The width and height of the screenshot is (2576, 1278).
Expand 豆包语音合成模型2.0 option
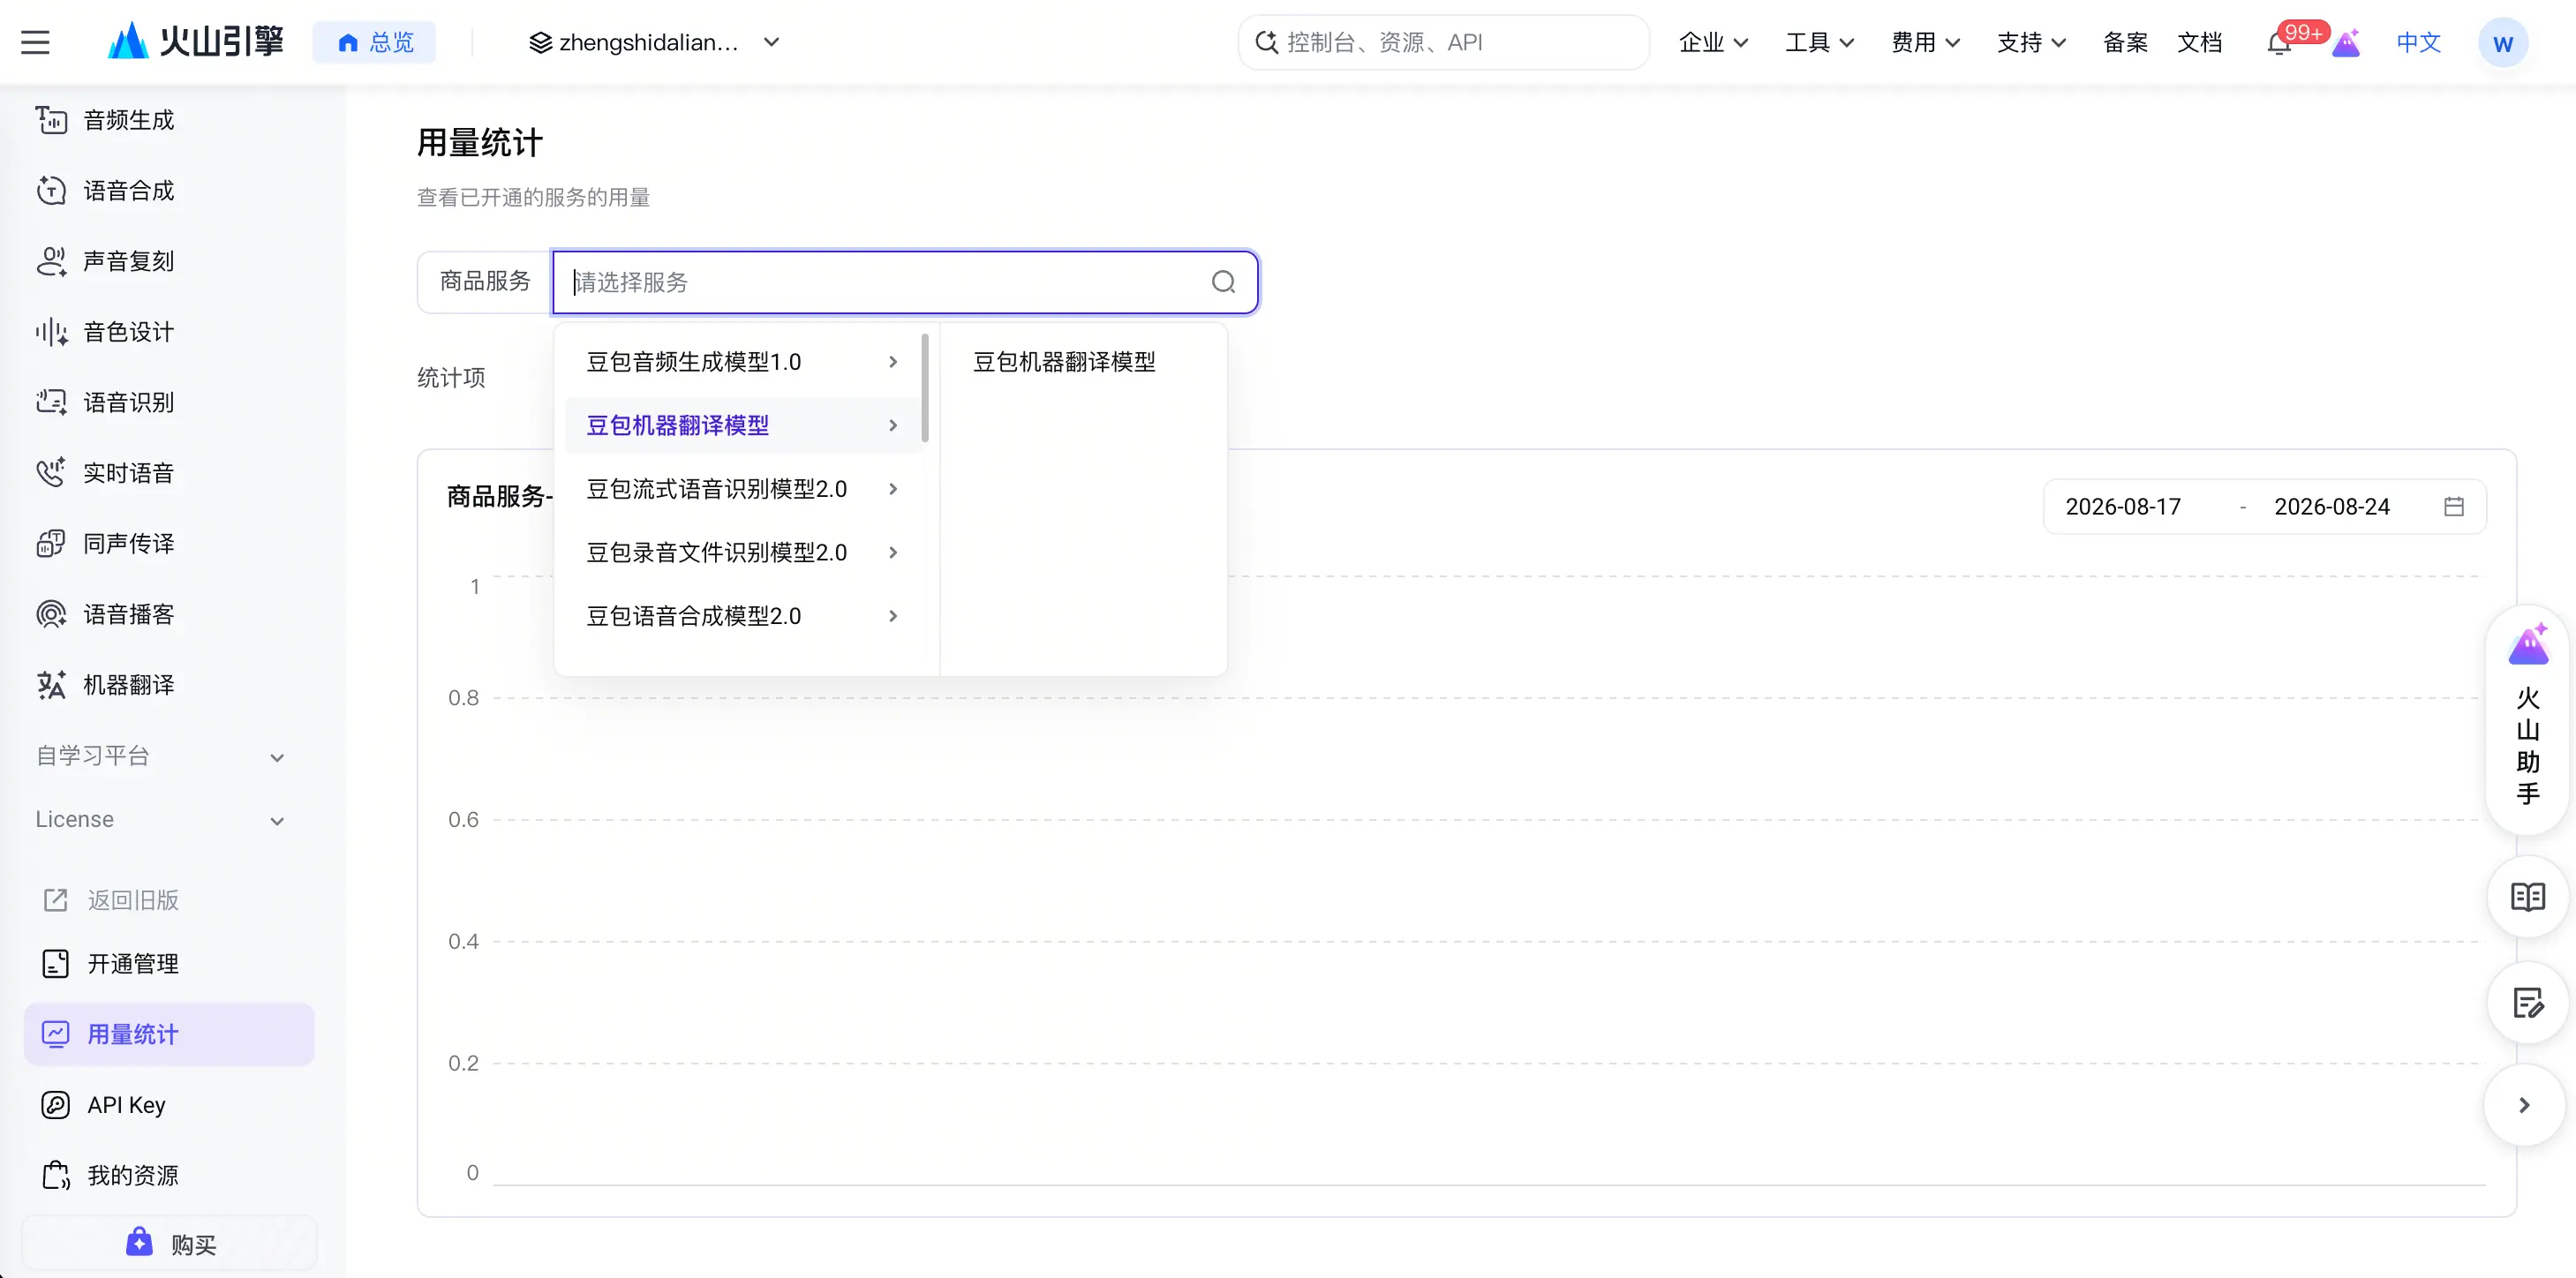click(742, 616)
